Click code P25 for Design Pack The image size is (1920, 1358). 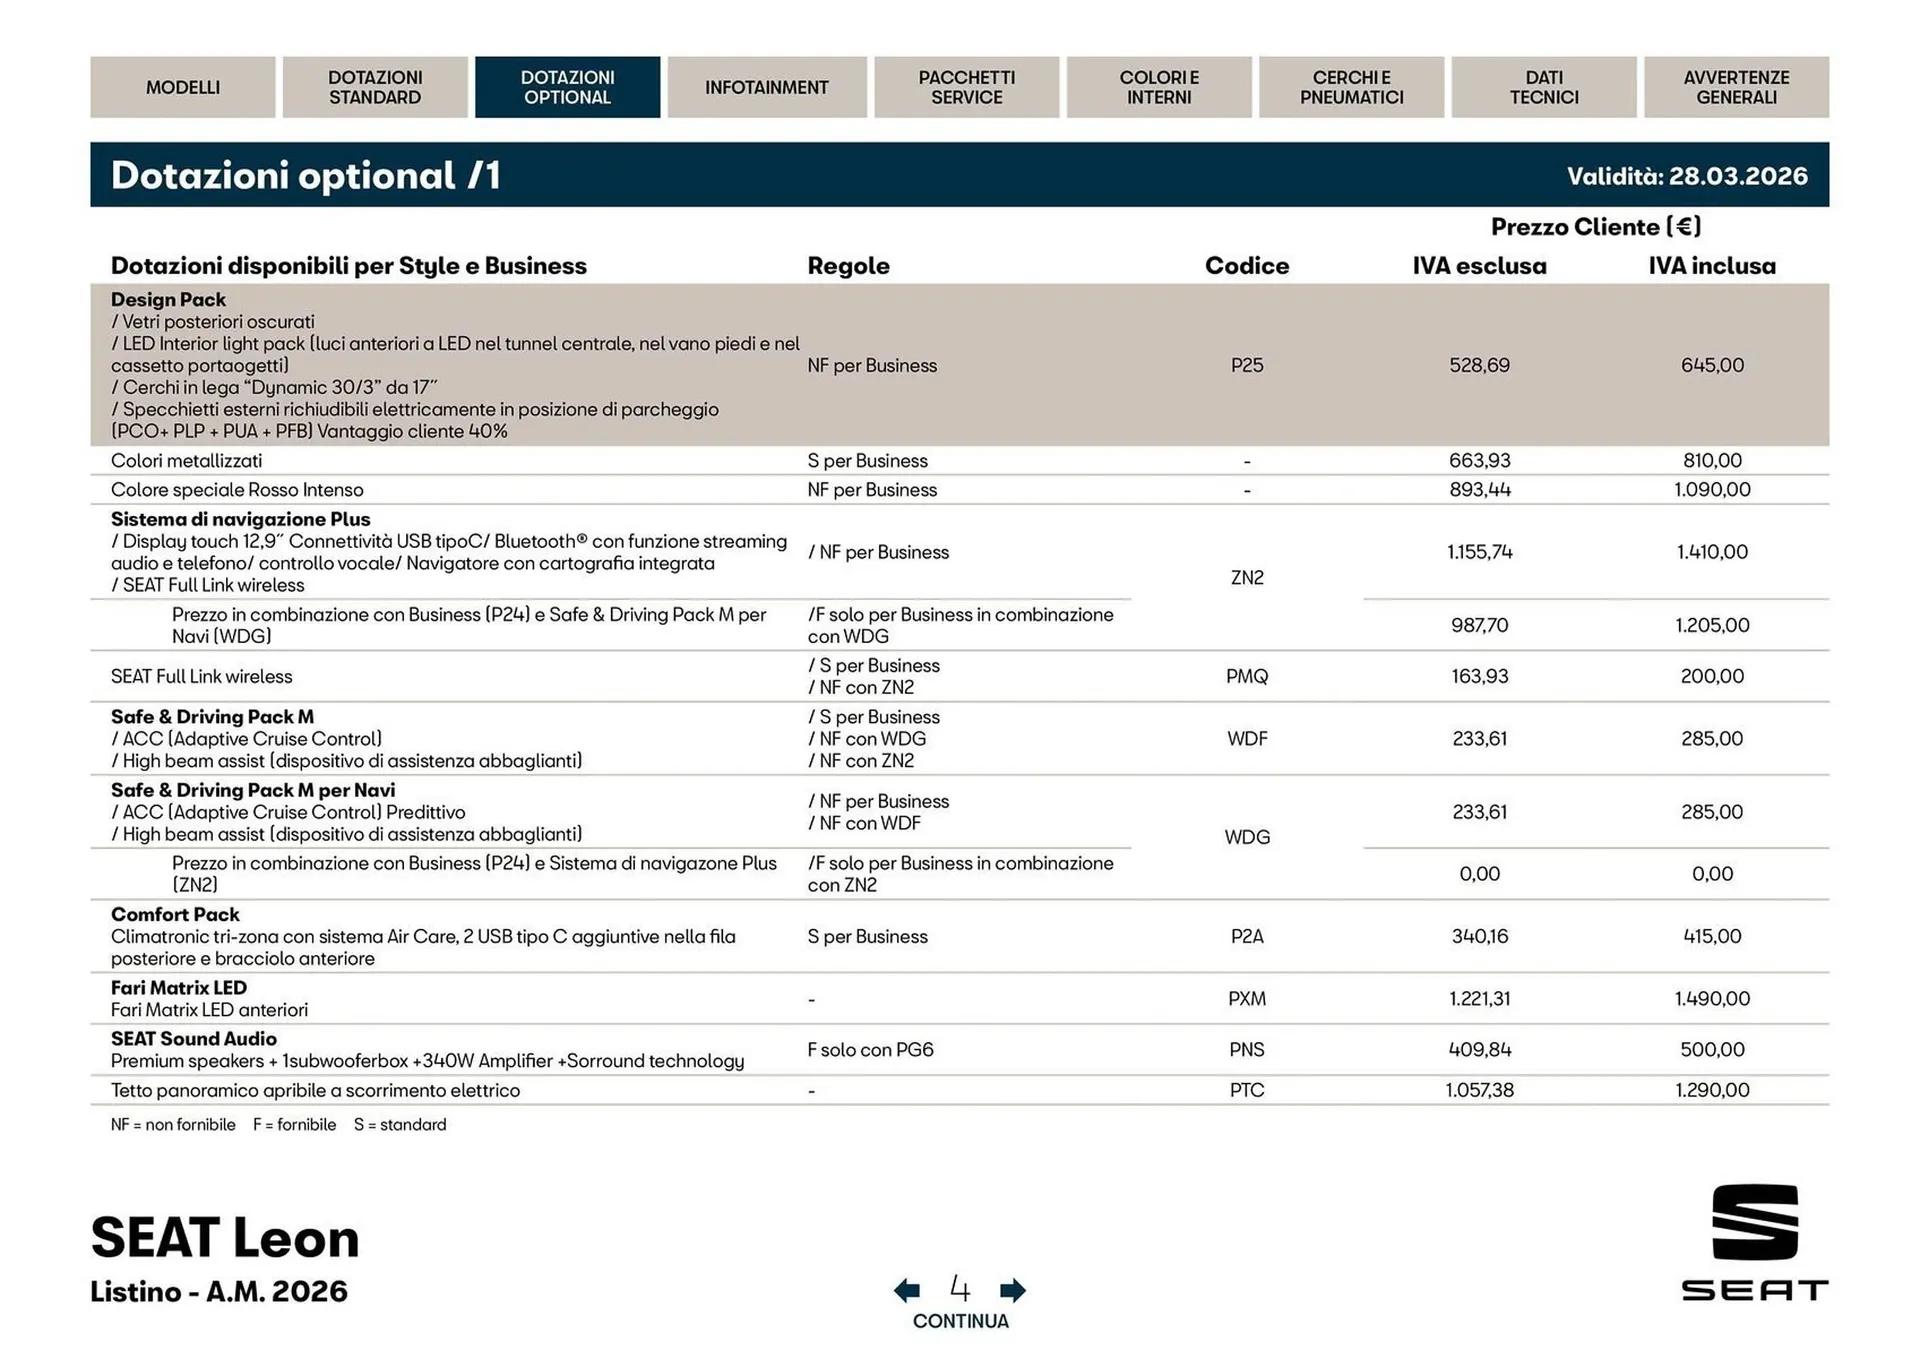pos(1247,365)
